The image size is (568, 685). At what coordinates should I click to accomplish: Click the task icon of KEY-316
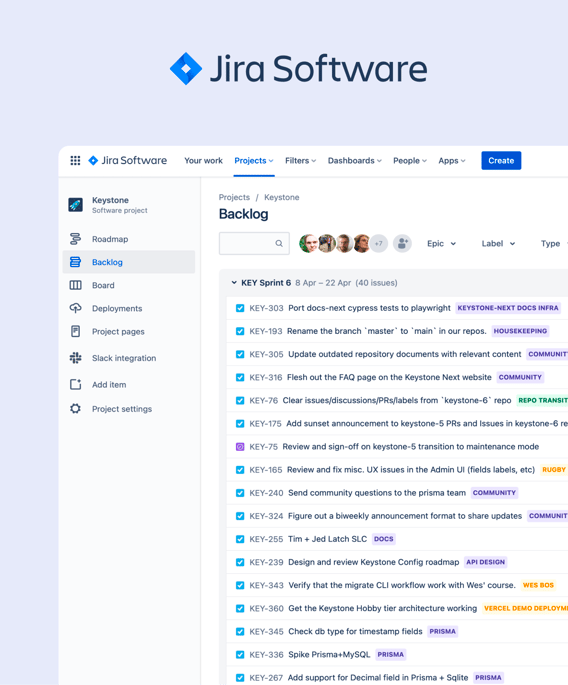coord(240,377)
